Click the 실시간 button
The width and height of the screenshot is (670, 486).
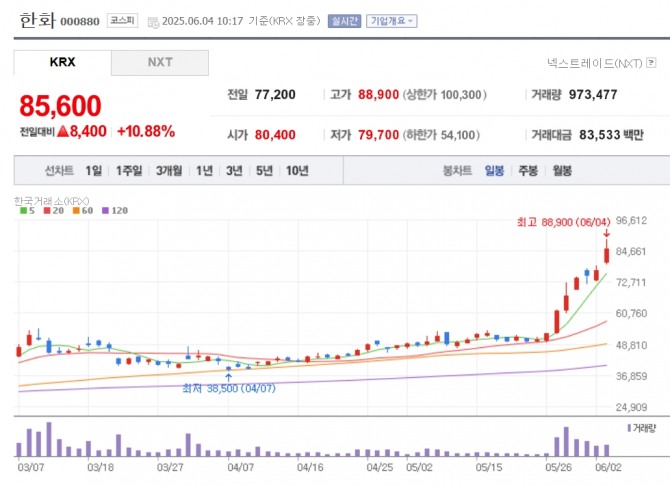tap(344, 21)
